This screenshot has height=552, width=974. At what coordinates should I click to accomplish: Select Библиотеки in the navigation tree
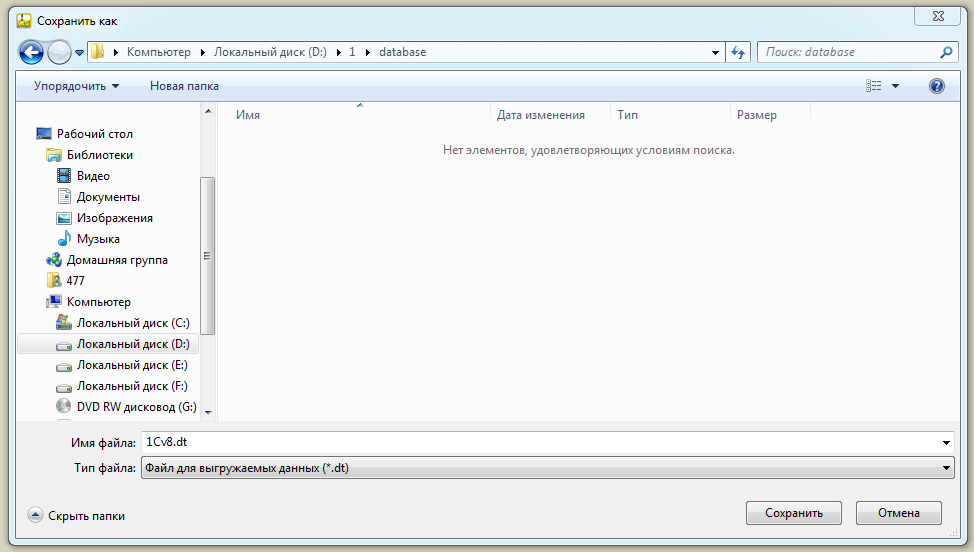click(x=99, y=155)
